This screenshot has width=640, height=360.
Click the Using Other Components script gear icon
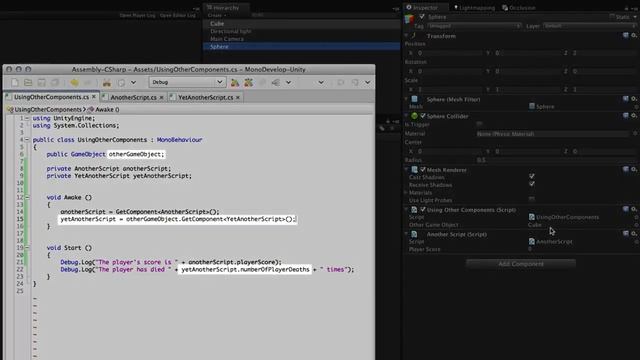click(634, 209)
